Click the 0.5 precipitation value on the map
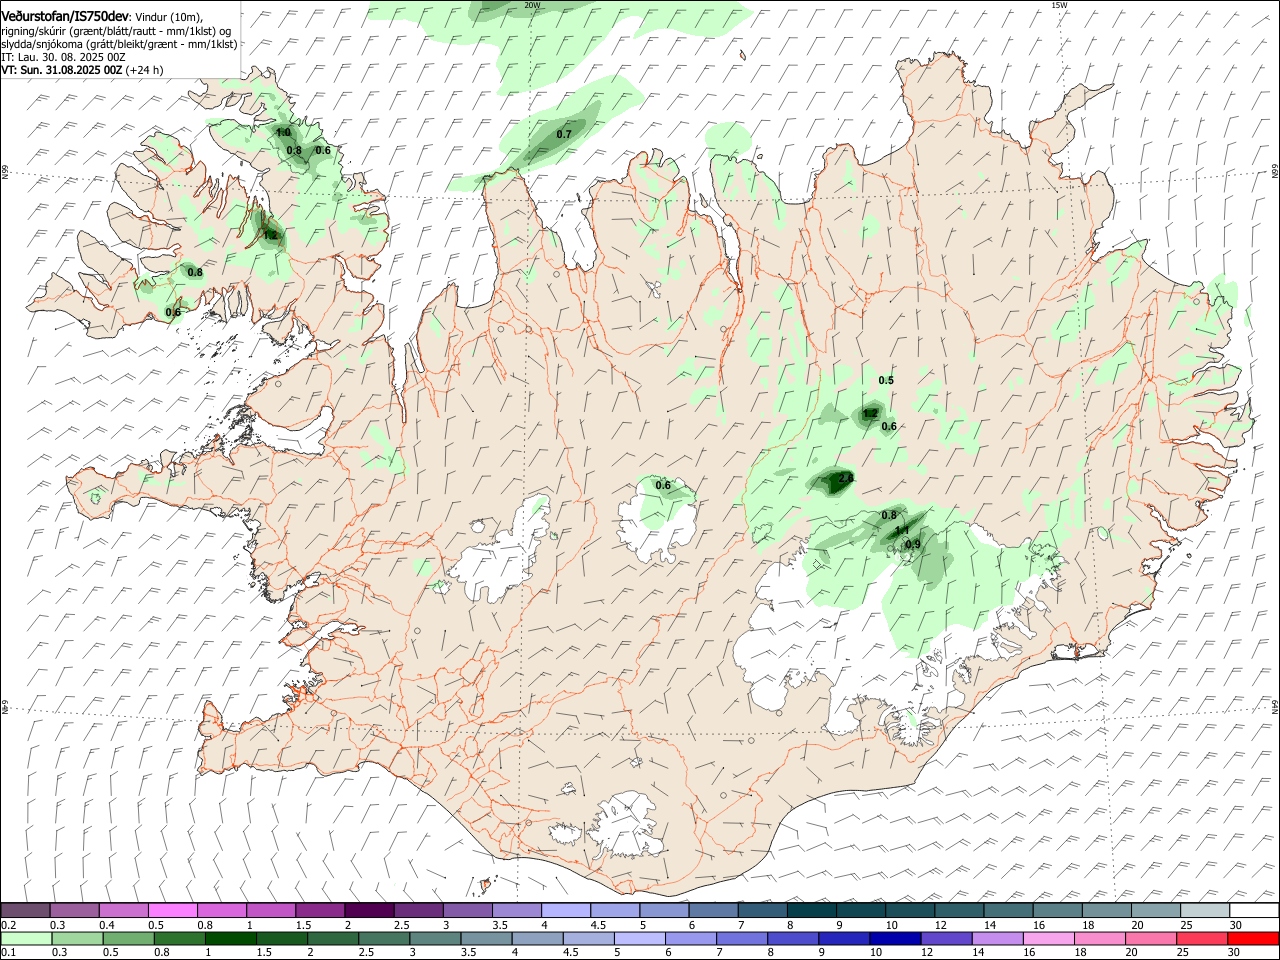This screenshot has width=1280, height=960. (x=886, y=380)
